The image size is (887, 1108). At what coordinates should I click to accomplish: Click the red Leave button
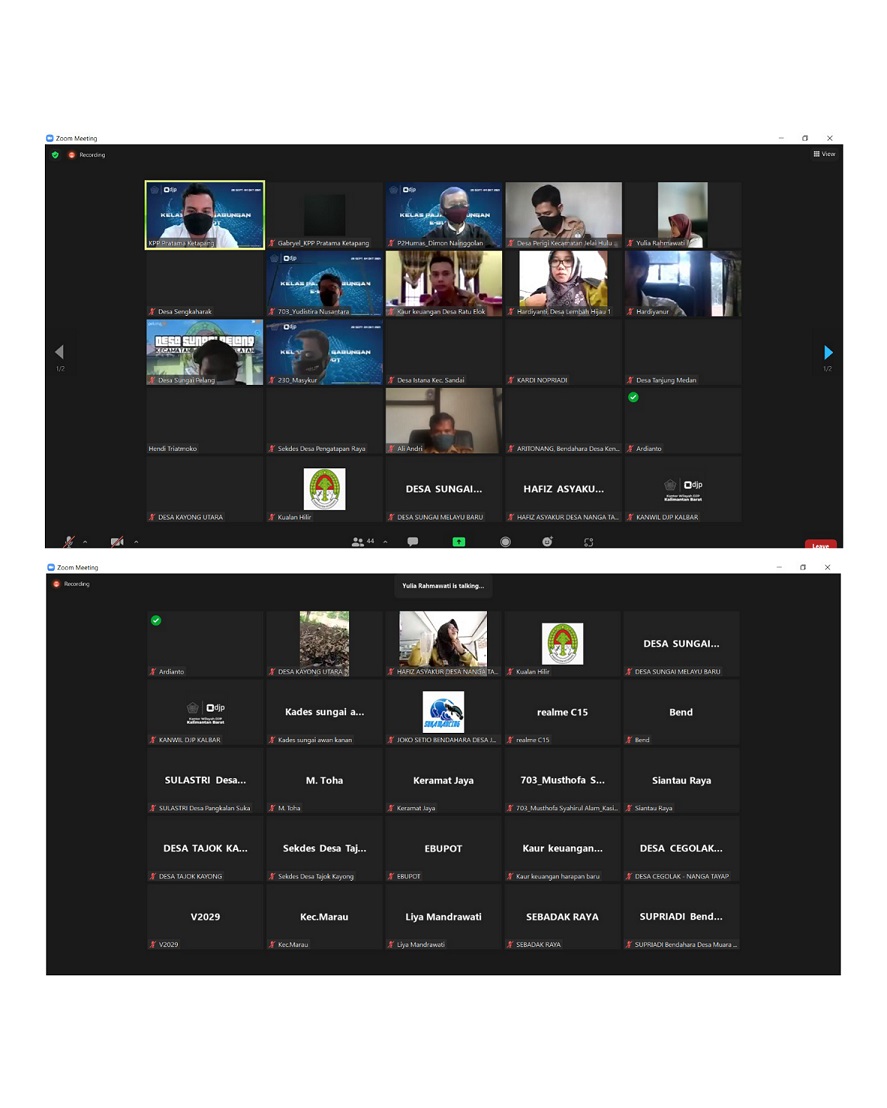(x=820, y=545)
